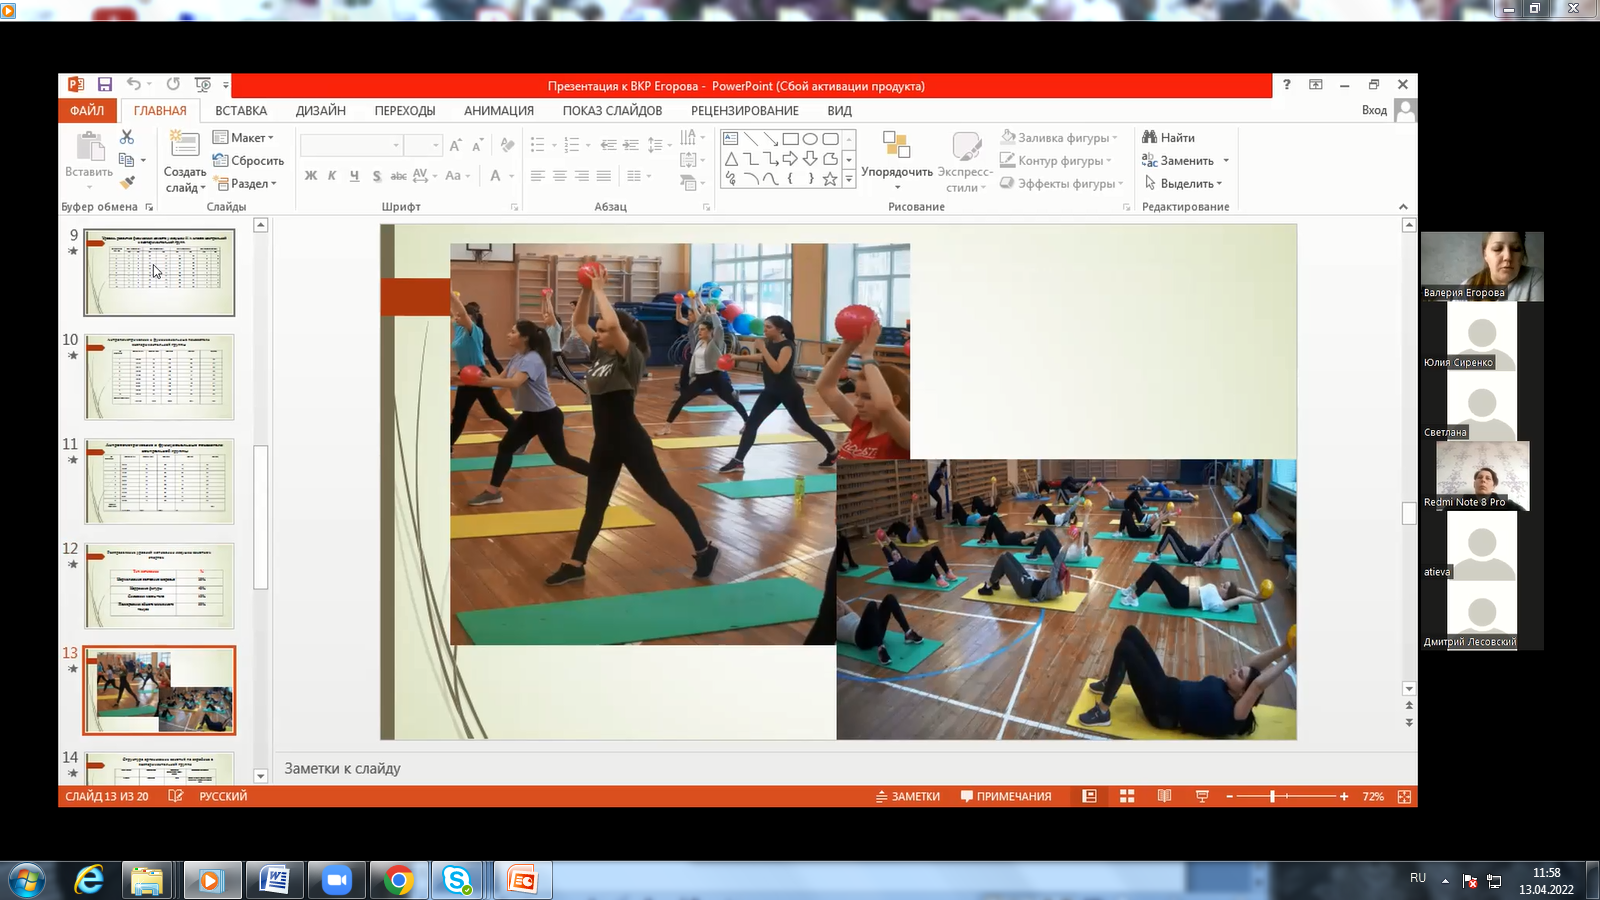Toggle ЗАМЕТКИ pane in status bar
The width and height of the screenshot is (1600, 900).
click(908, 796)
